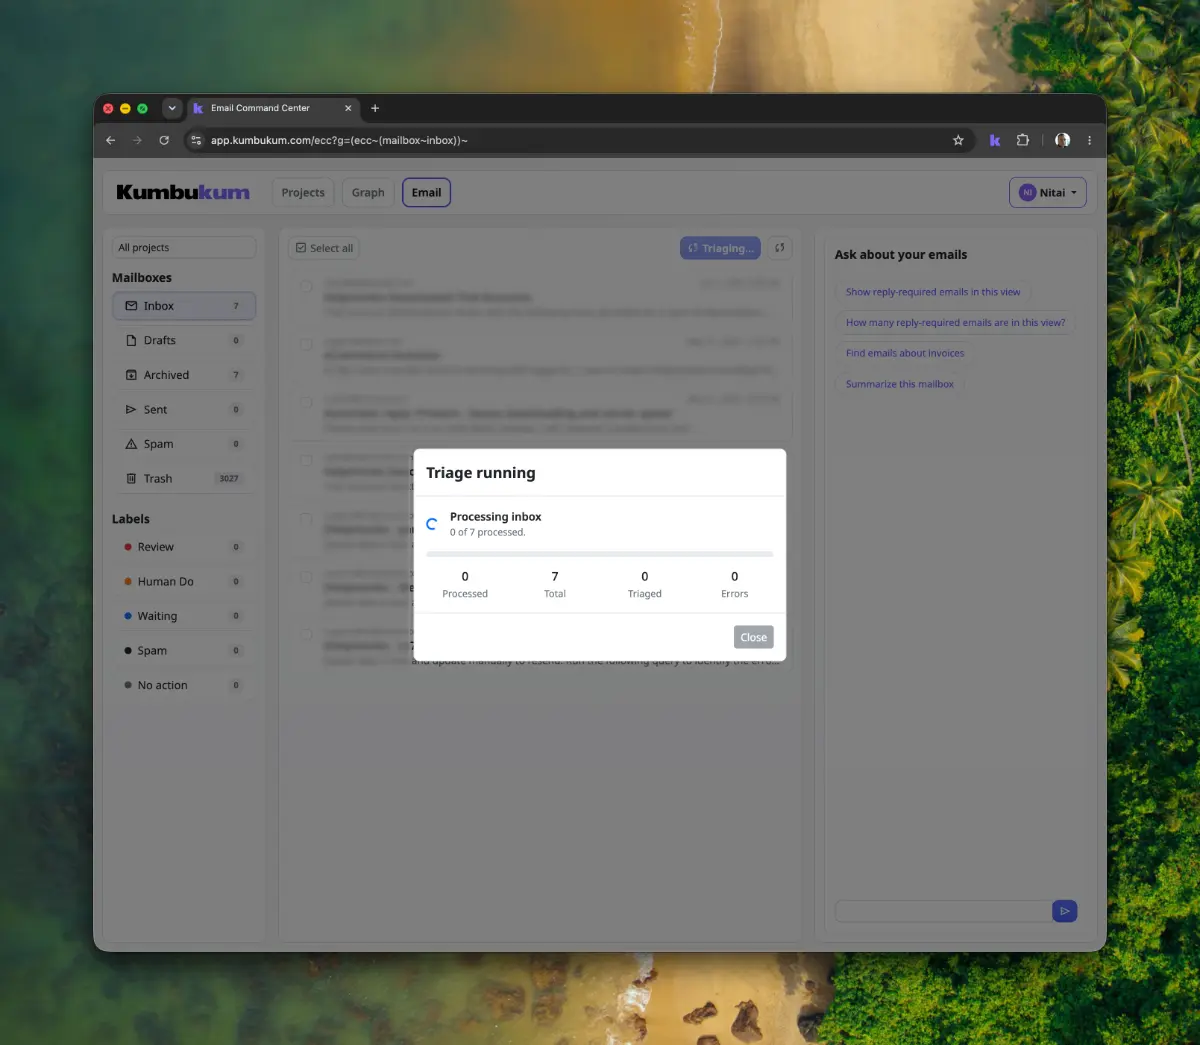Click the Total count in triage dialog
The width and height of the screenshot is (1200, 1045).
(x=555, y=576)
